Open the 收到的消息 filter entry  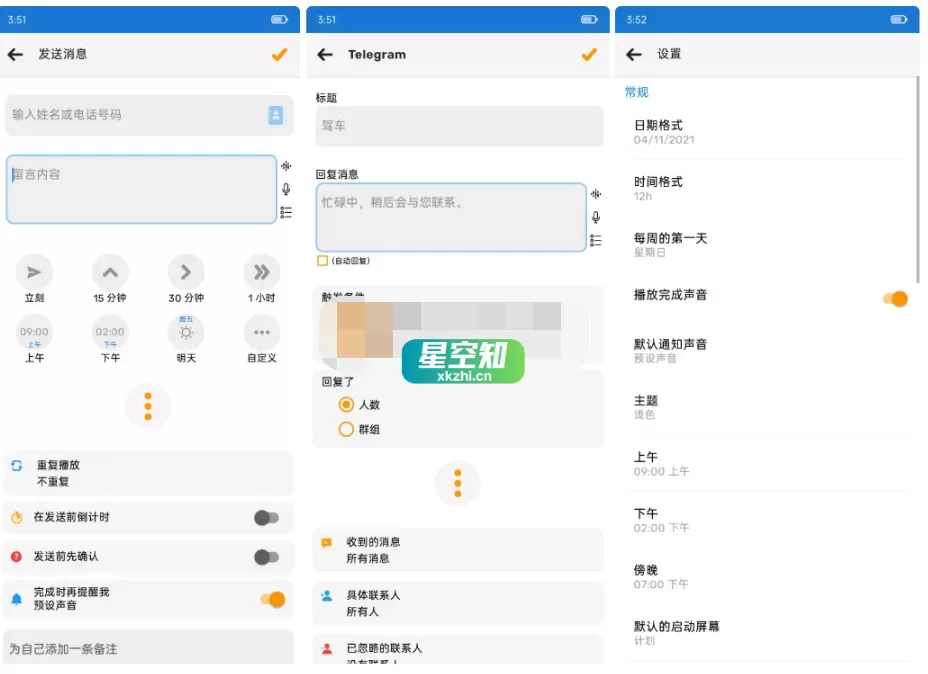click(456, 549)
